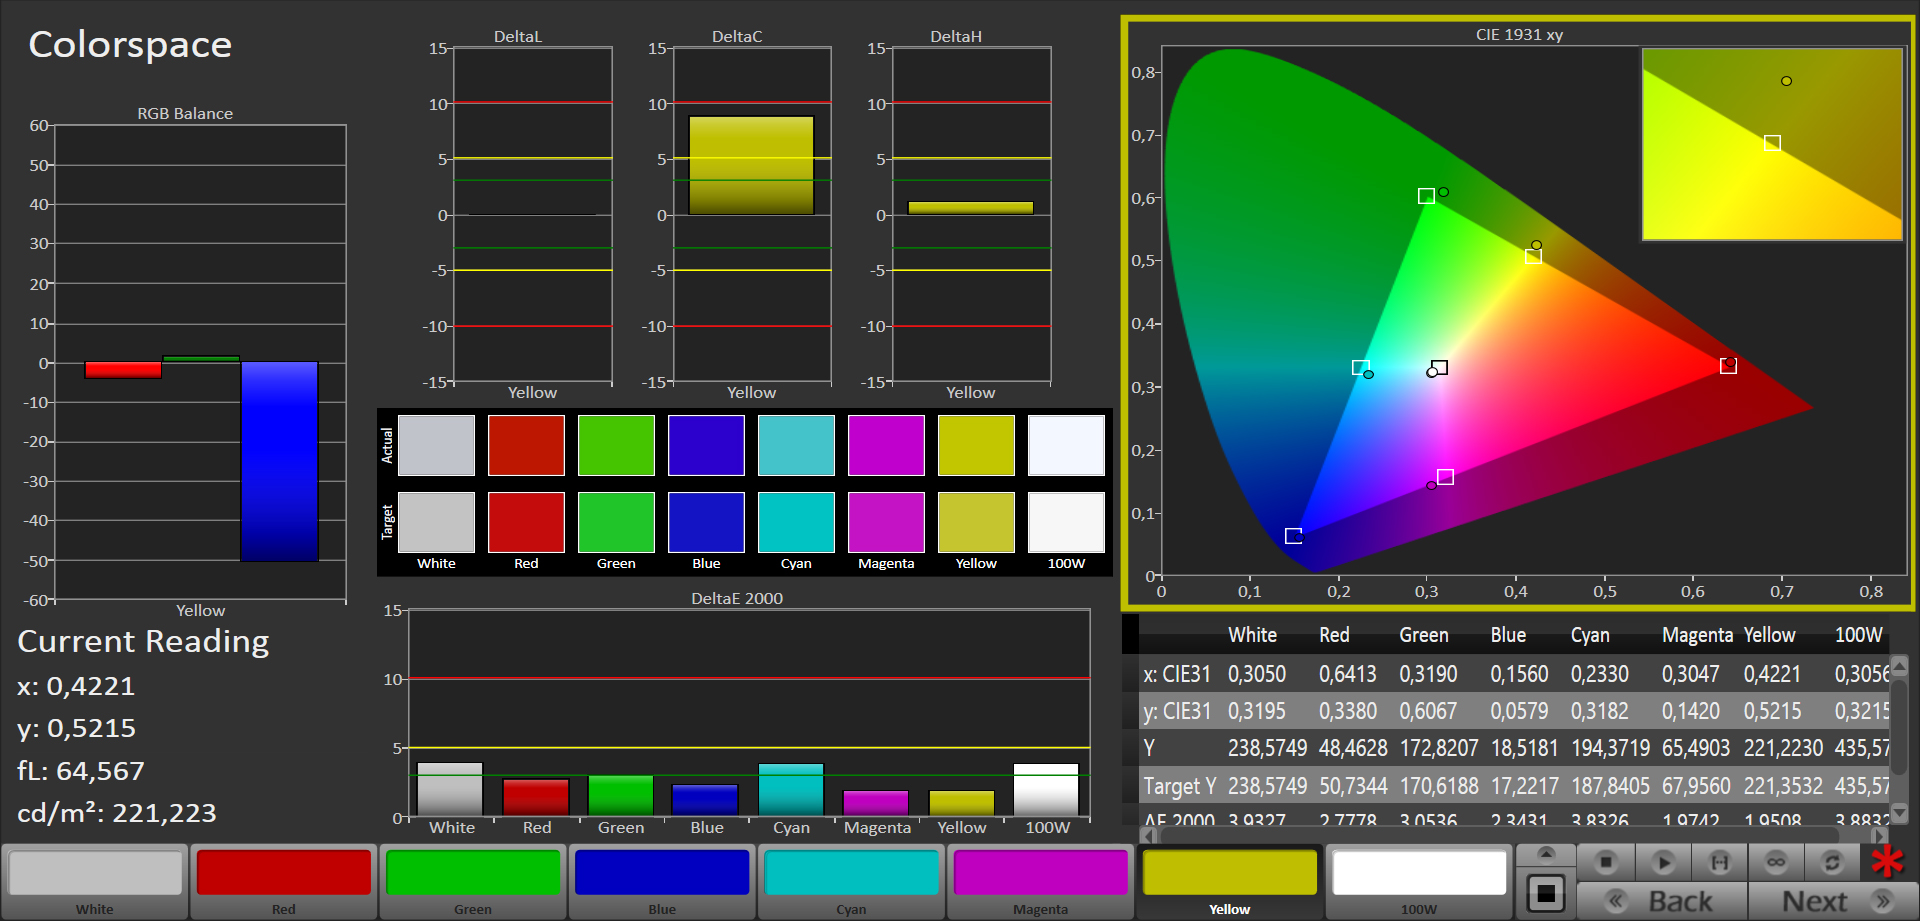Click the Target row Yellow swatch

(976, 522)
